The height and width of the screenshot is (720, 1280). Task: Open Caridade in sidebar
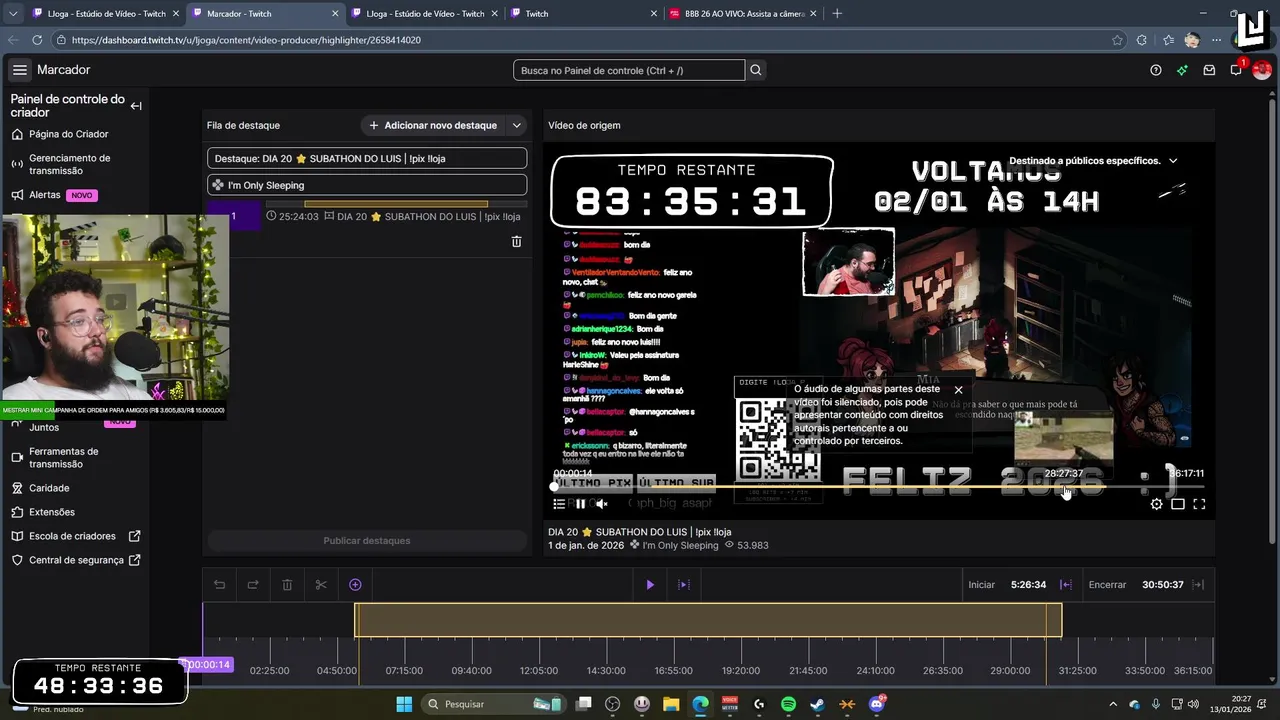pos(49,488)
